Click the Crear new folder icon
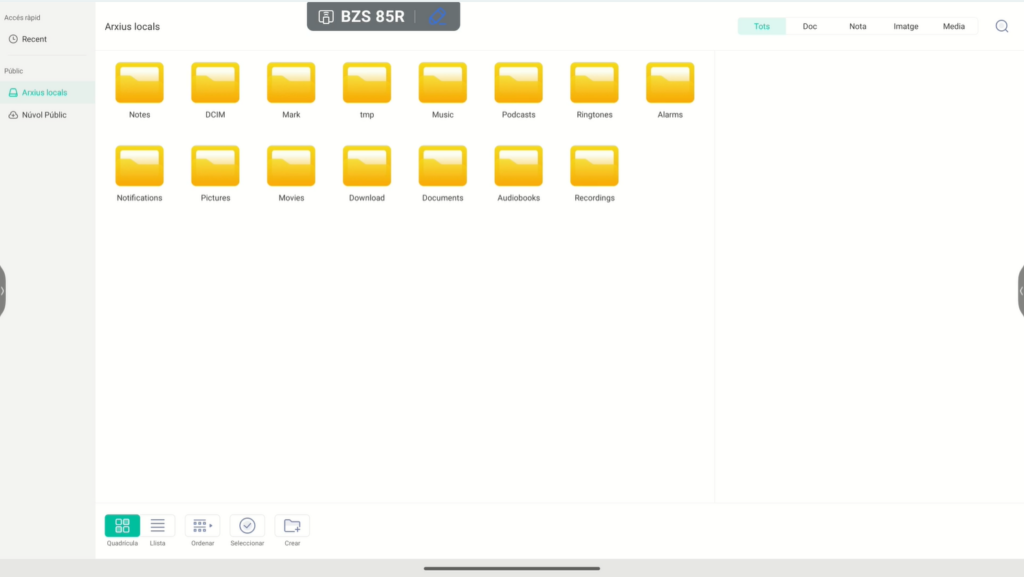The image size is (1024, 577). tap(292, 526)
